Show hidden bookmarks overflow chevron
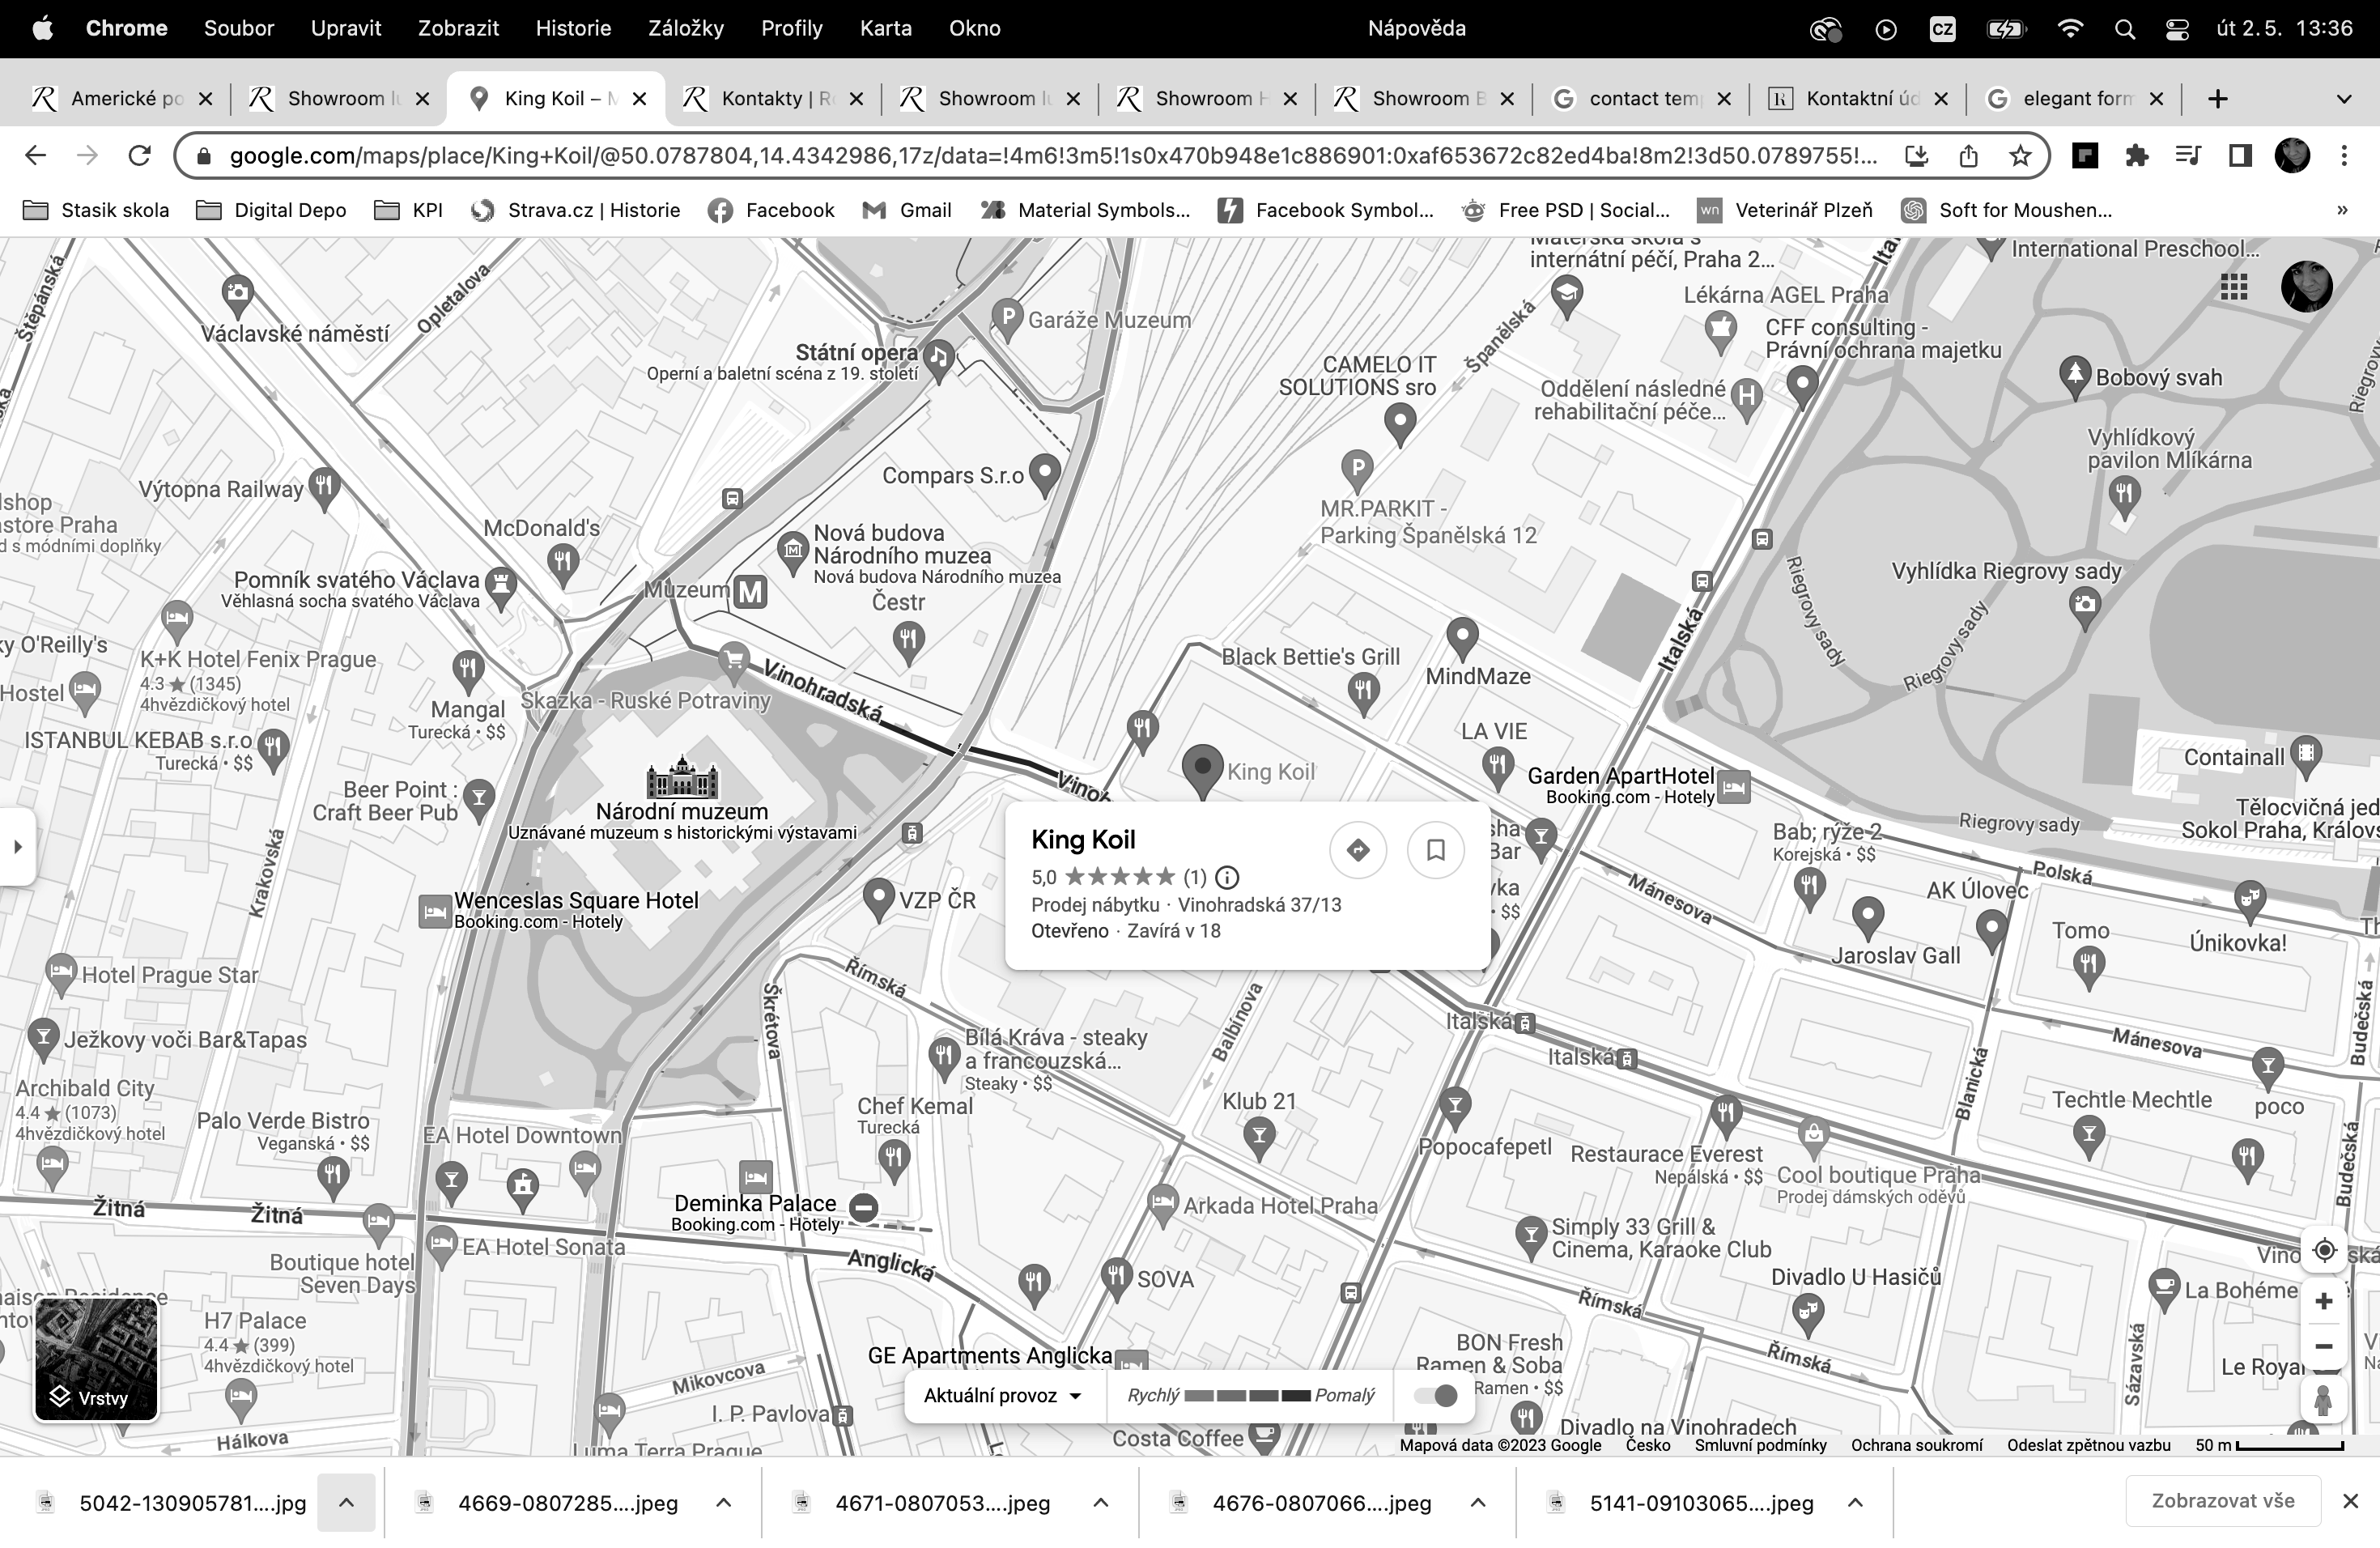This screenshot has height=1548, width=2380. [2342, 210]
